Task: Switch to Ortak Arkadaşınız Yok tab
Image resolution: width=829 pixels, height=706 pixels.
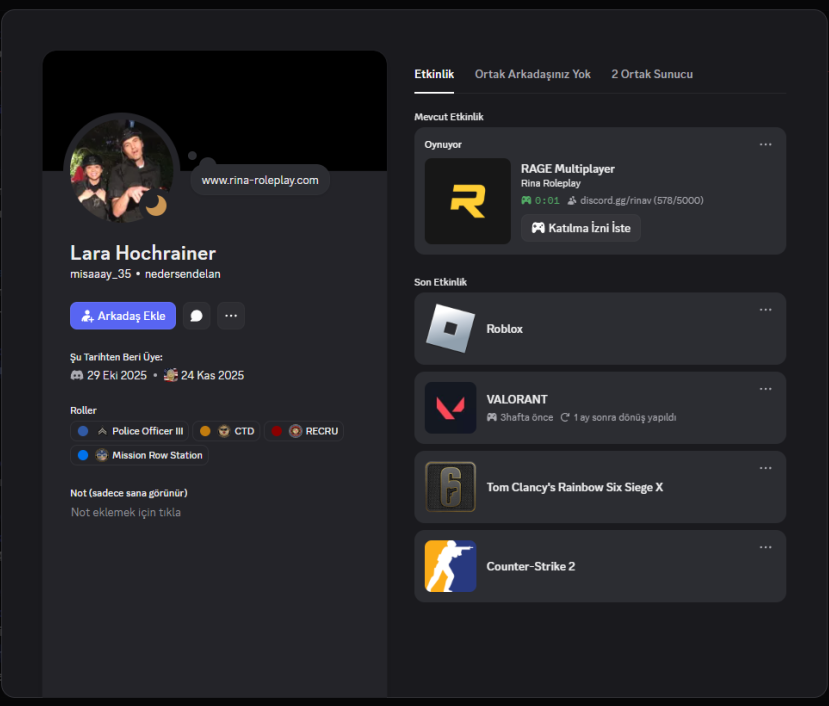Action: point(532,74)
